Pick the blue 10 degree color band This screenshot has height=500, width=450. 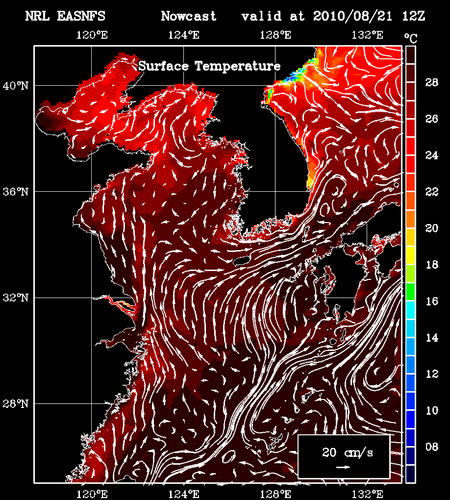click(410, 401)
